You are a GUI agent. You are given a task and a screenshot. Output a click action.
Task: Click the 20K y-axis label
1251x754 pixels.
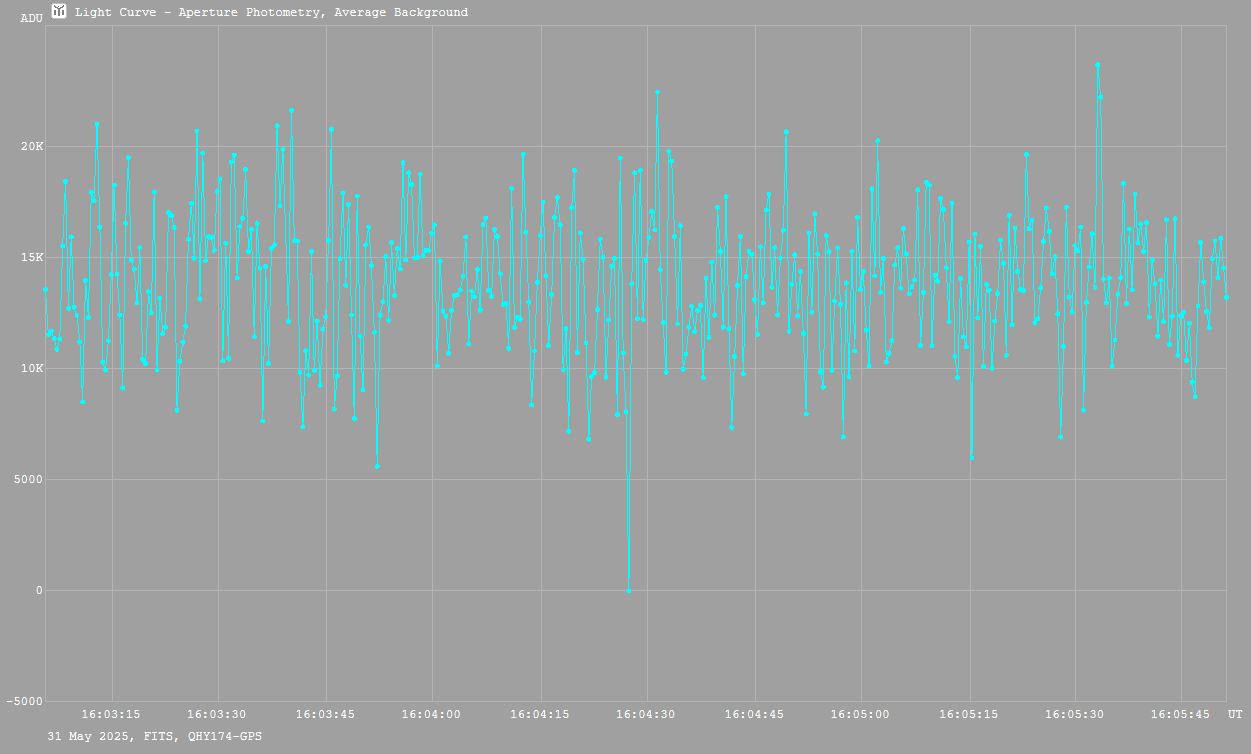click(x=32, y=147)
